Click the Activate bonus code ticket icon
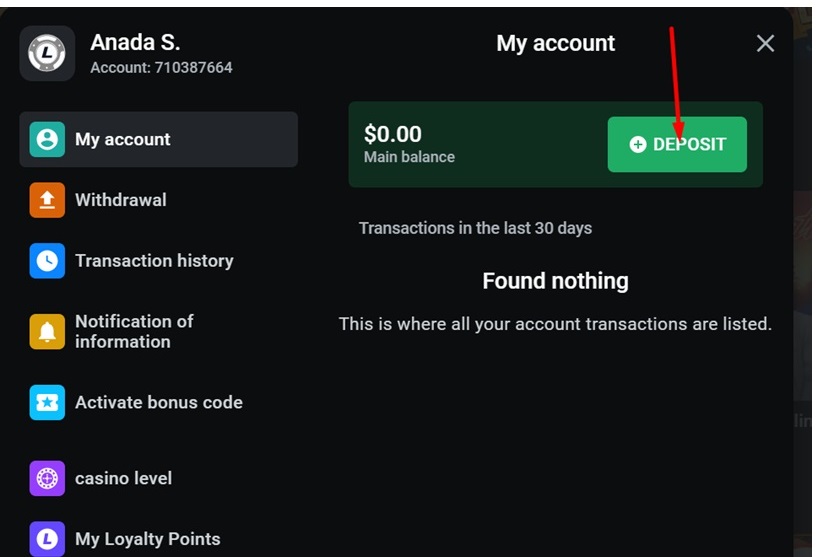Viewport: 816px width, 557px height. pos(47,402)
